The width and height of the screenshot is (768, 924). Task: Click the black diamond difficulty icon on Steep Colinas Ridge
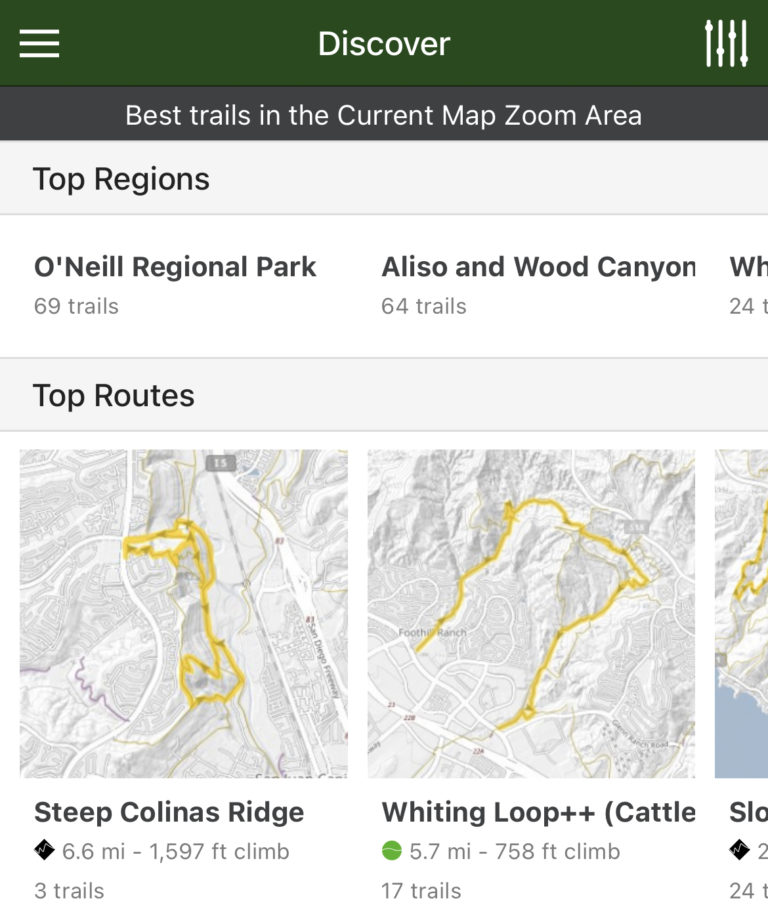(43, 851)
